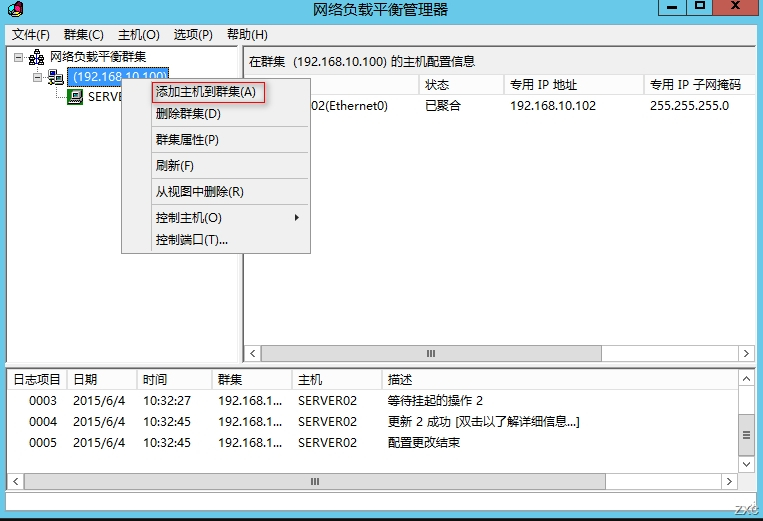This screenshot has width=763, height=521.
Task: Click the 群集 log column header
Action: 252,379
